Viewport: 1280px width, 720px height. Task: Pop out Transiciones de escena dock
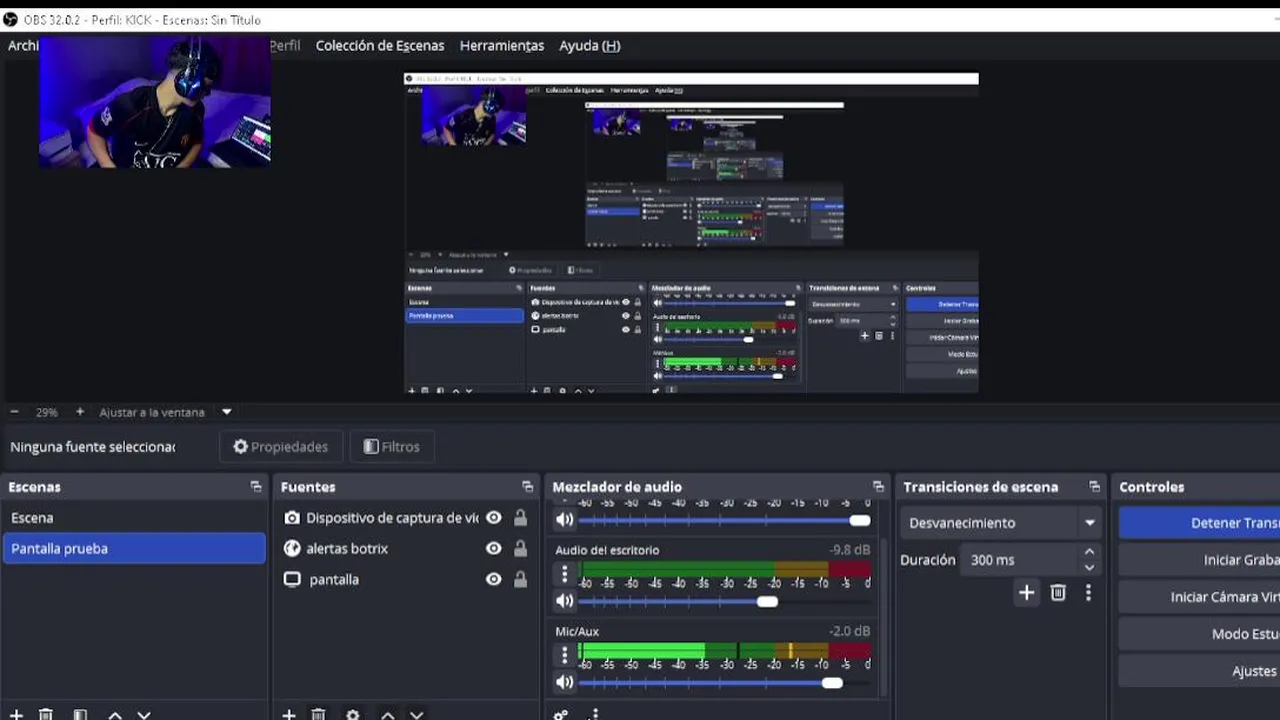[1094, 487]
